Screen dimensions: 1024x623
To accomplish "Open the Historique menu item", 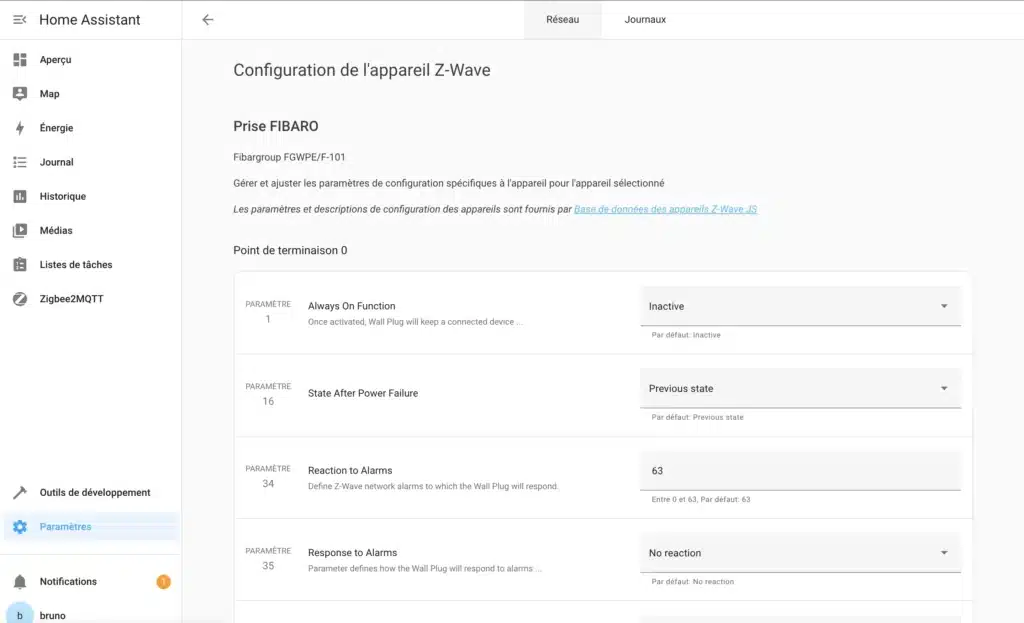I will 63,196.
